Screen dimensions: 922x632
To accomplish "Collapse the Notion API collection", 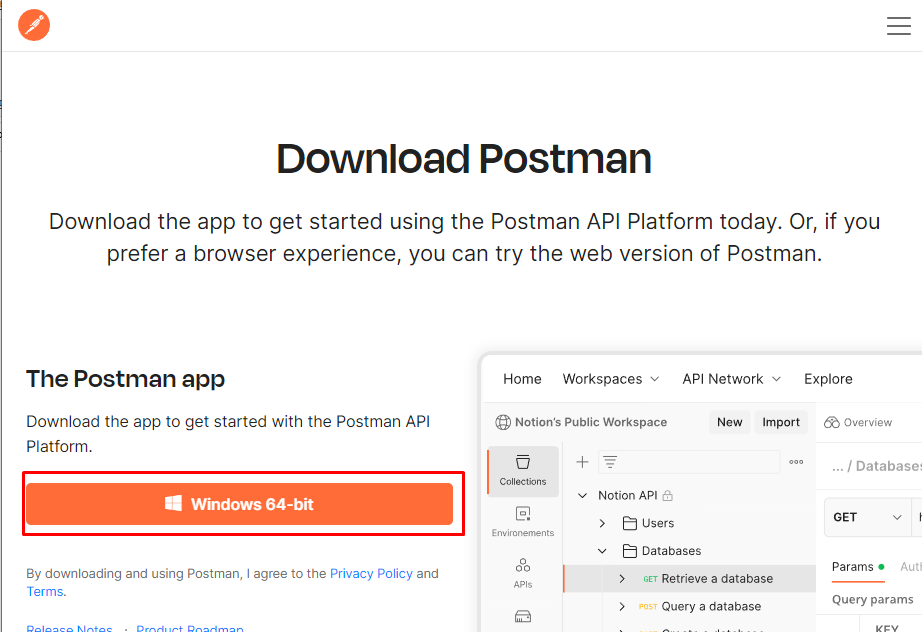I will point(582,496).
